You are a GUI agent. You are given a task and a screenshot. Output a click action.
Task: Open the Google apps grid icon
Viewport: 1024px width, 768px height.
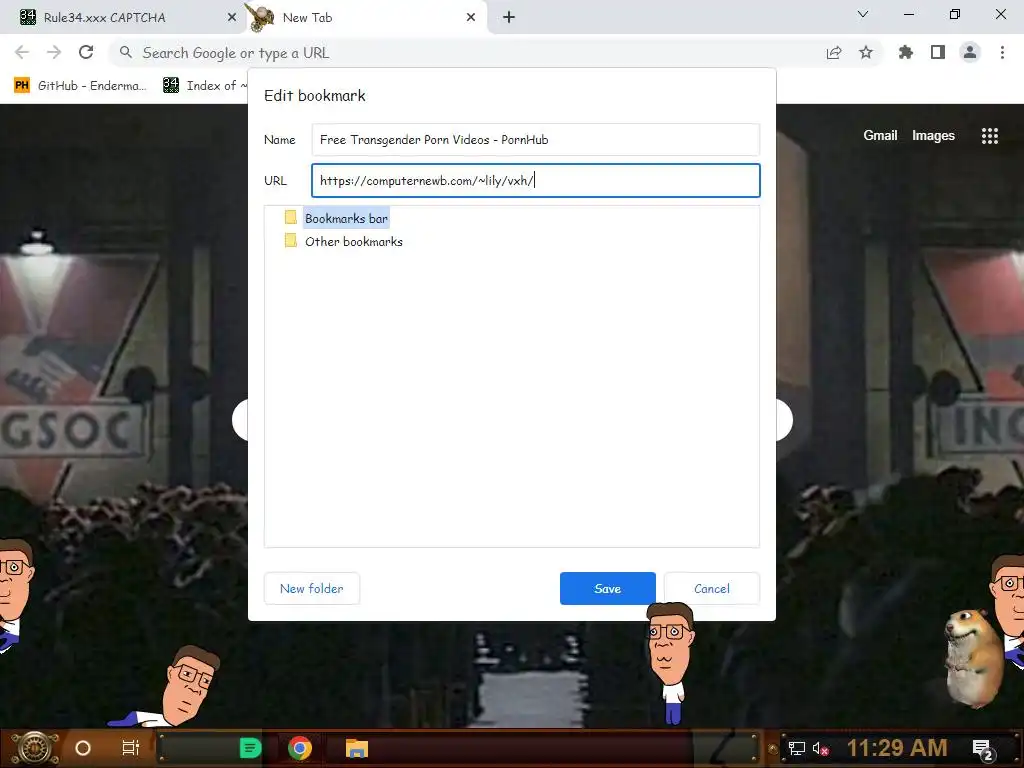tap(990, 135)
